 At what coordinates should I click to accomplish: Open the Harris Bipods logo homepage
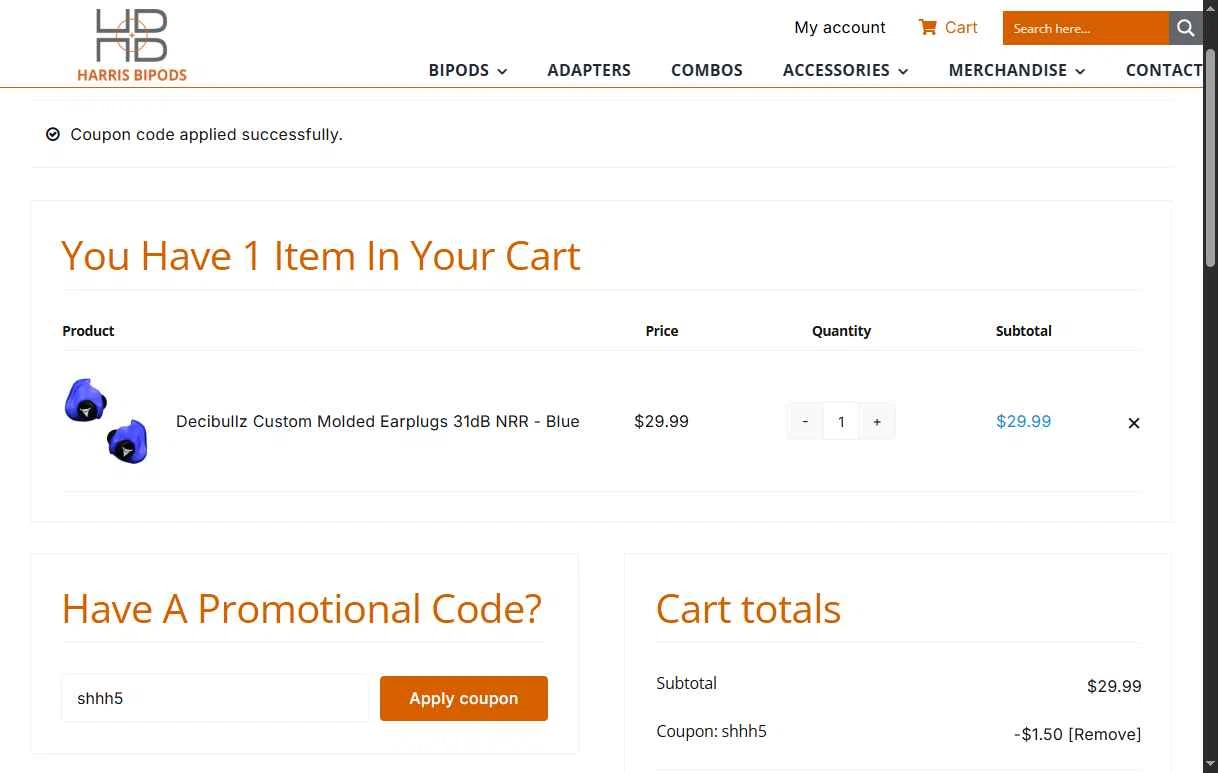131,44
